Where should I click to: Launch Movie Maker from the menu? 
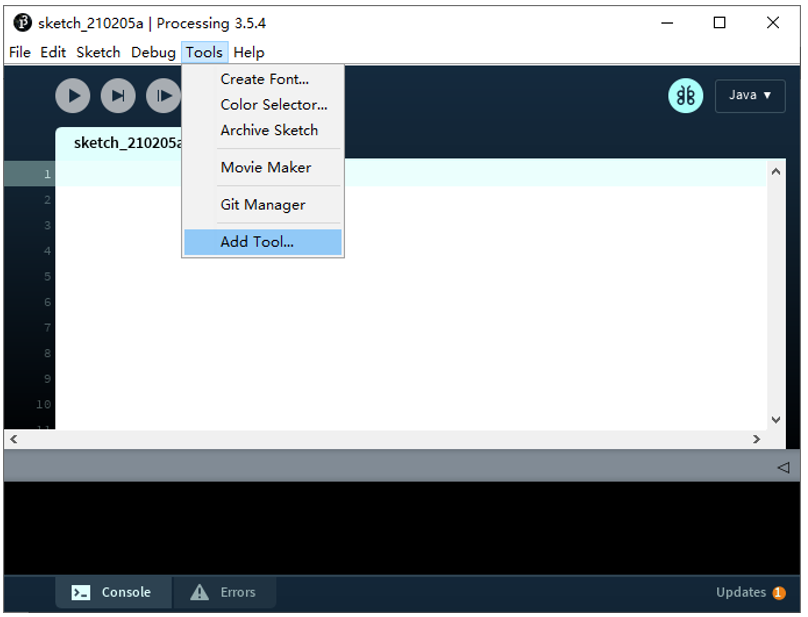click(x=263, y=168)
